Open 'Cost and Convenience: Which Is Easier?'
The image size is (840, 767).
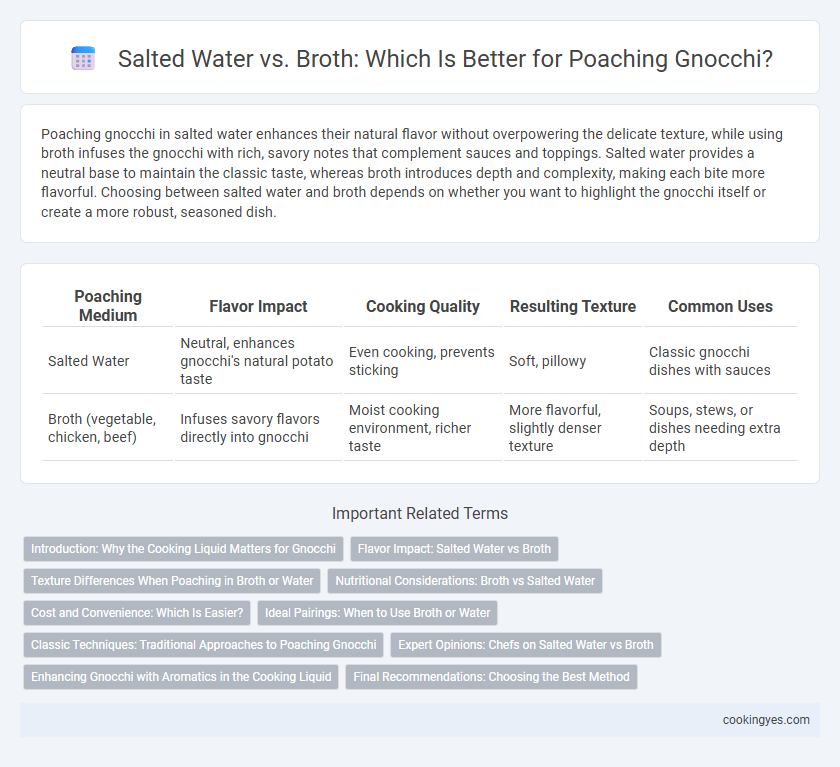coord(137,613)
